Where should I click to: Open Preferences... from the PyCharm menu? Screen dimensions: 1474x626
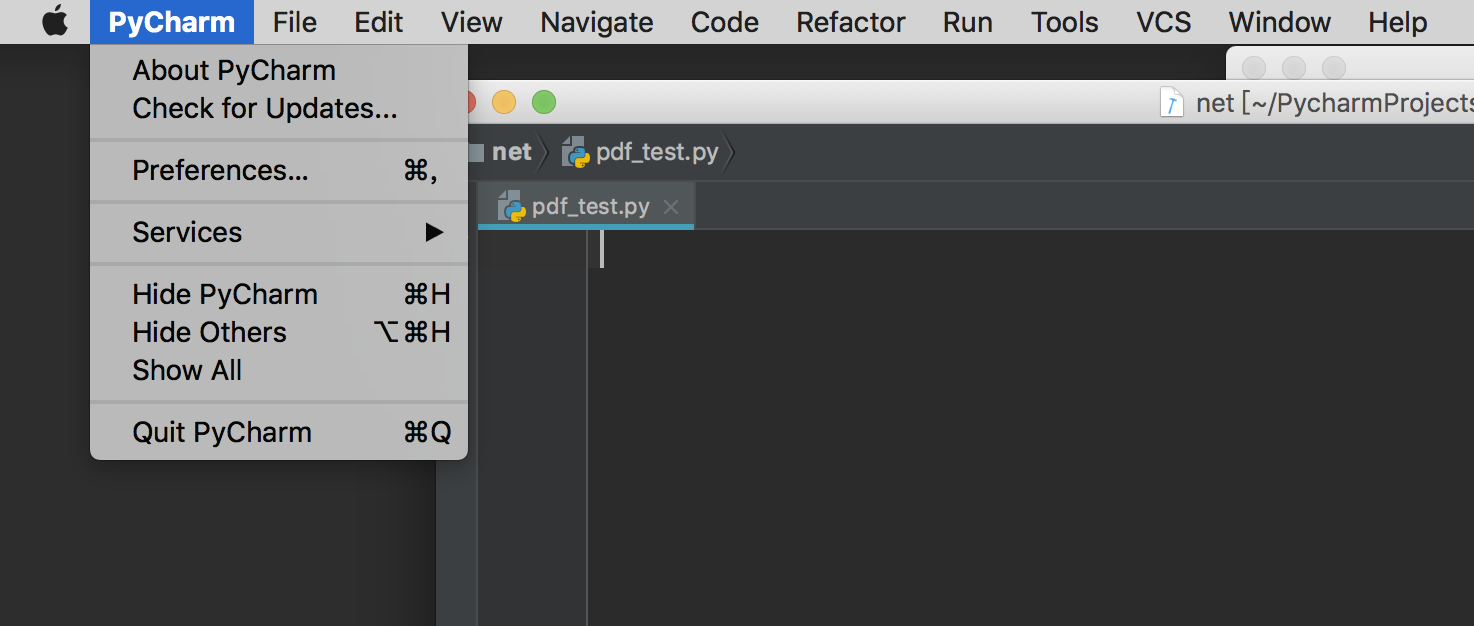[x=279, y=170]
